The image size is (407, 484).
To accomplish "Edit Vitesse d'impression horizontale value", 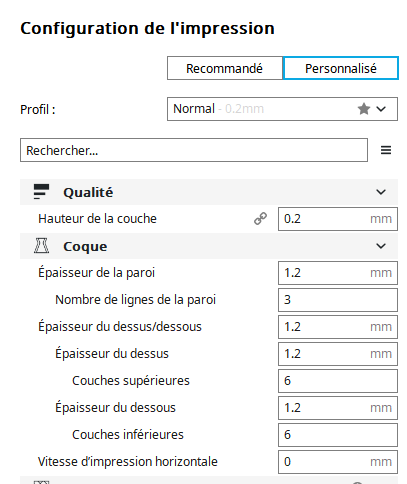I will [338, 462].
